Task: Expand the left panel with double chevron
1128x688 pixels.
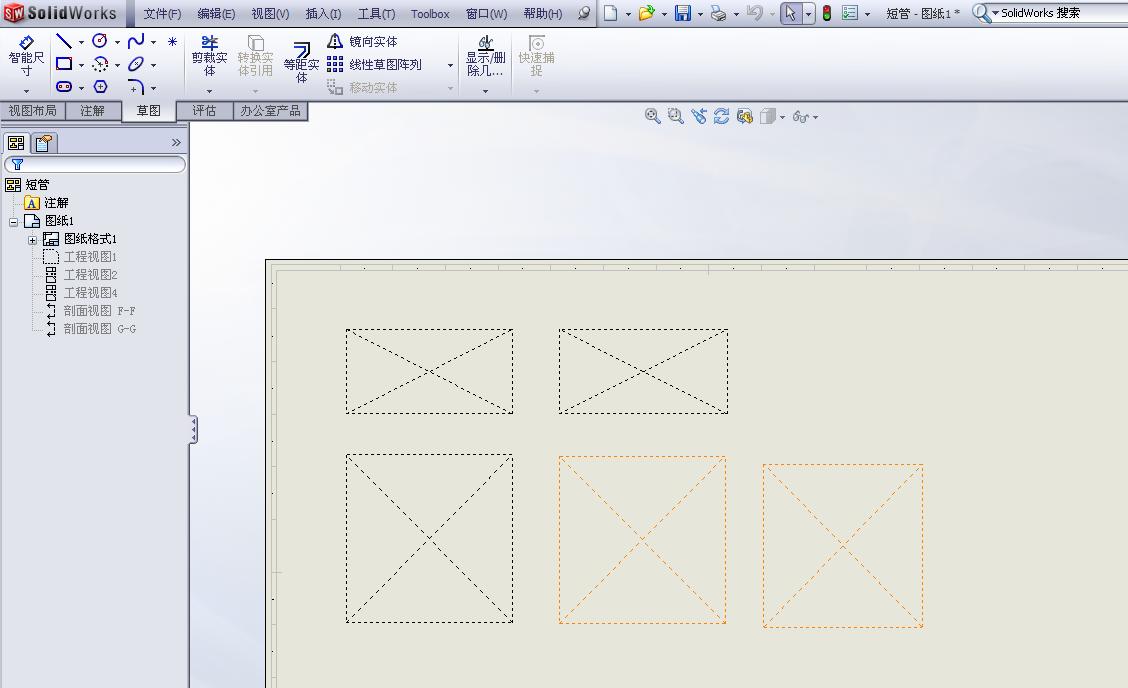Action: [x=176, y=142]
